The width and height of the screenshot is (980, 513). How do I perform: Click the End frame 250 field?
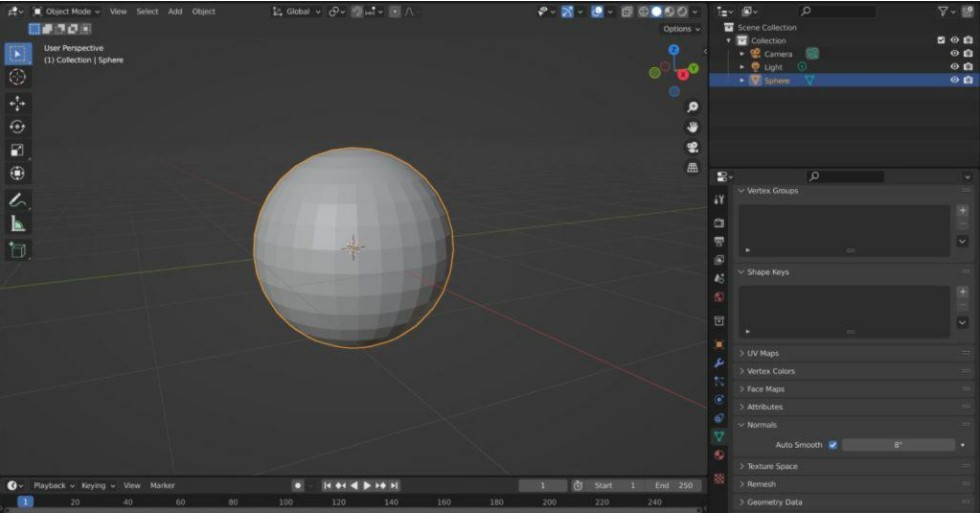[674, 486]
